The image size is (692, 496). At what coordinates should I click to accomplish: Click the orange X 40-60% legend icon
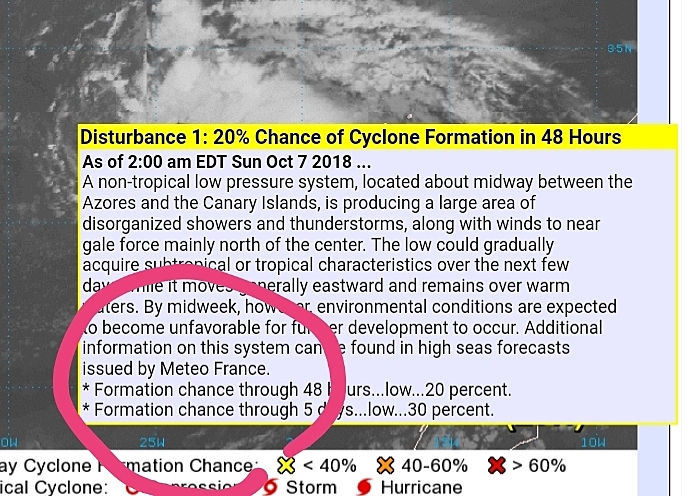coord(385,465)
